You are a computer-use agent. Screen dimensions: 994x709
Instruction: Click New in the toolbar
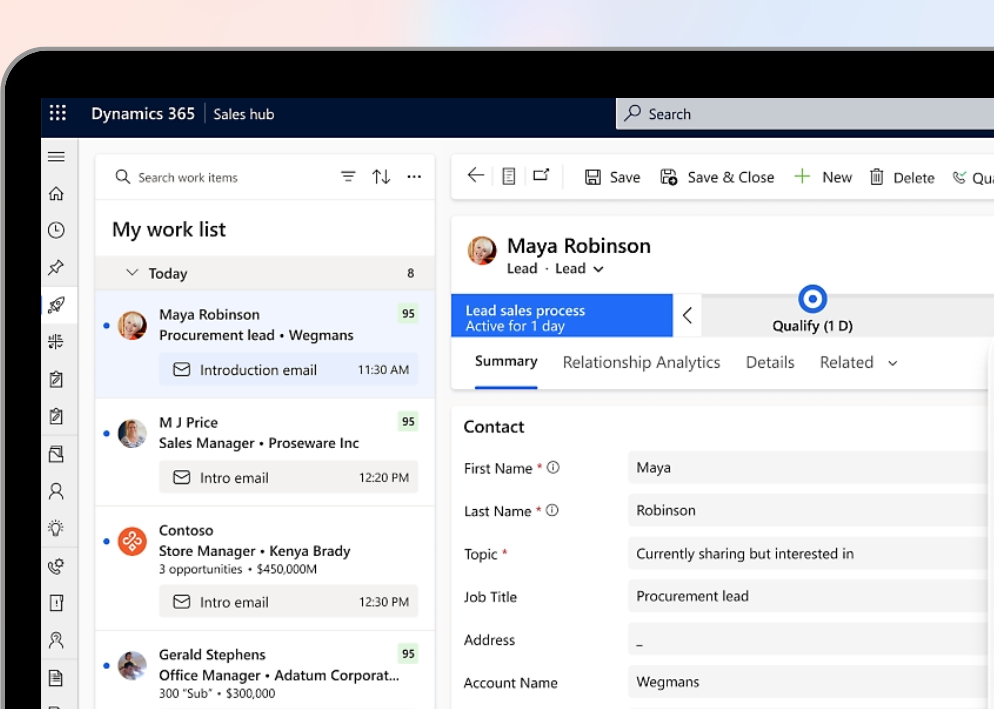click(x=823, y=178)
